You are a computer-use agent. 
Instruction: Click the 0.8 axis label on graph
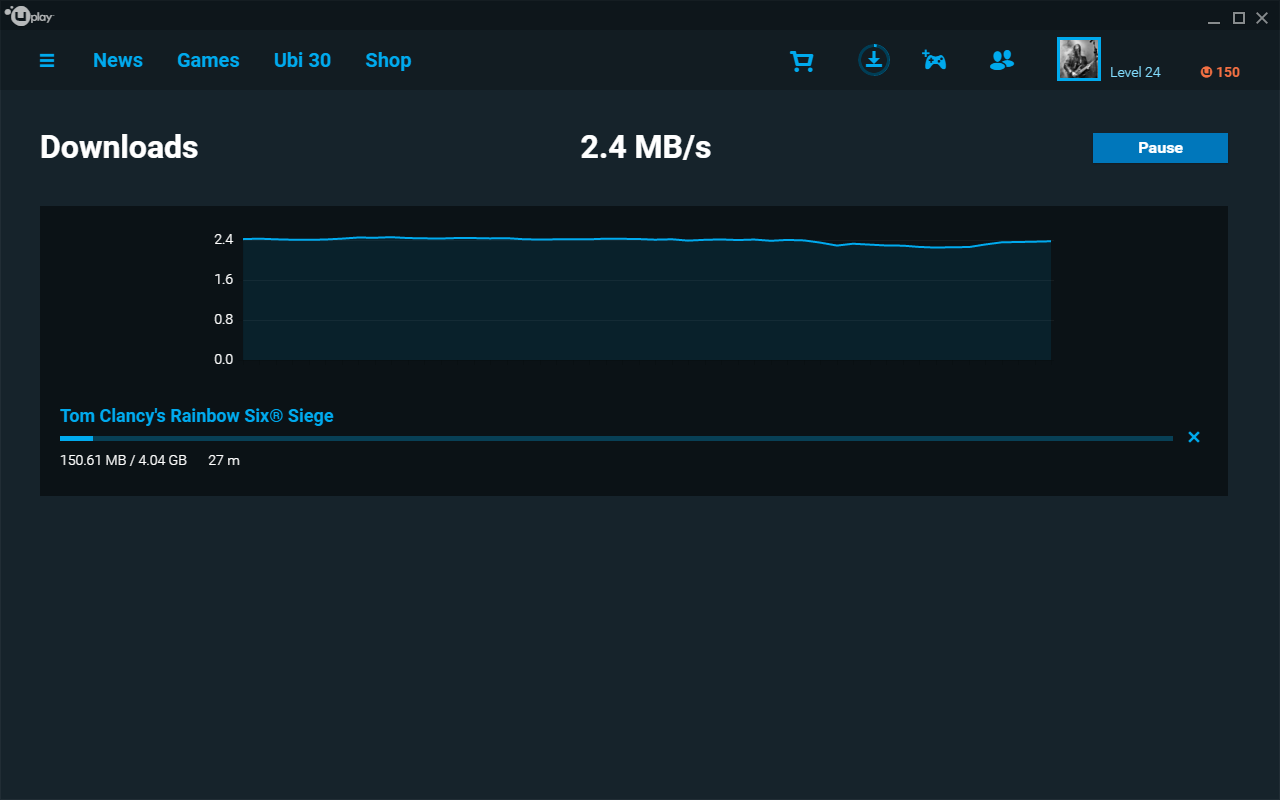point(223,319)
